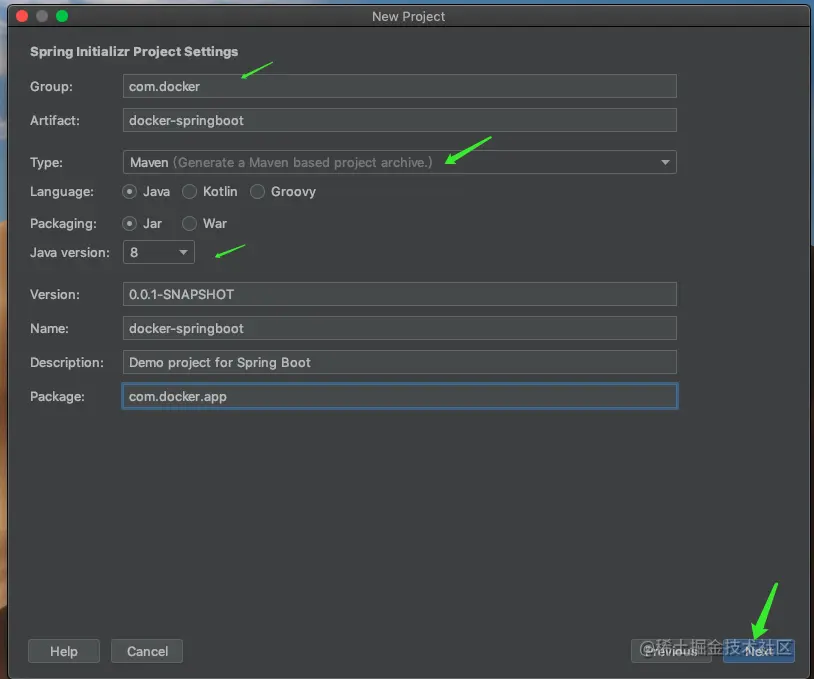The image size is (814, 679).
Task: Click the Cancel button
Action: [x=147, y=651]
